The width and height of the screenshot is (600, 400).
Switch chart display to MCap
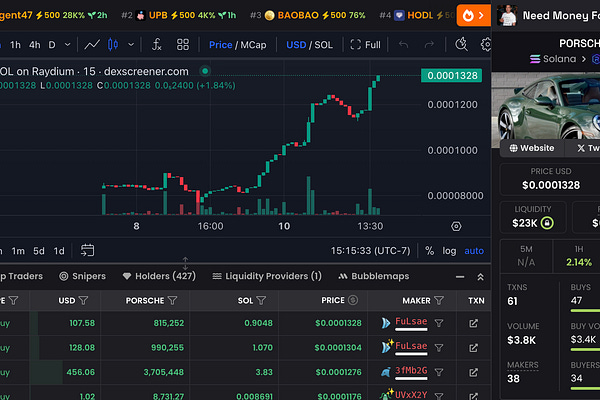point(253,45)
